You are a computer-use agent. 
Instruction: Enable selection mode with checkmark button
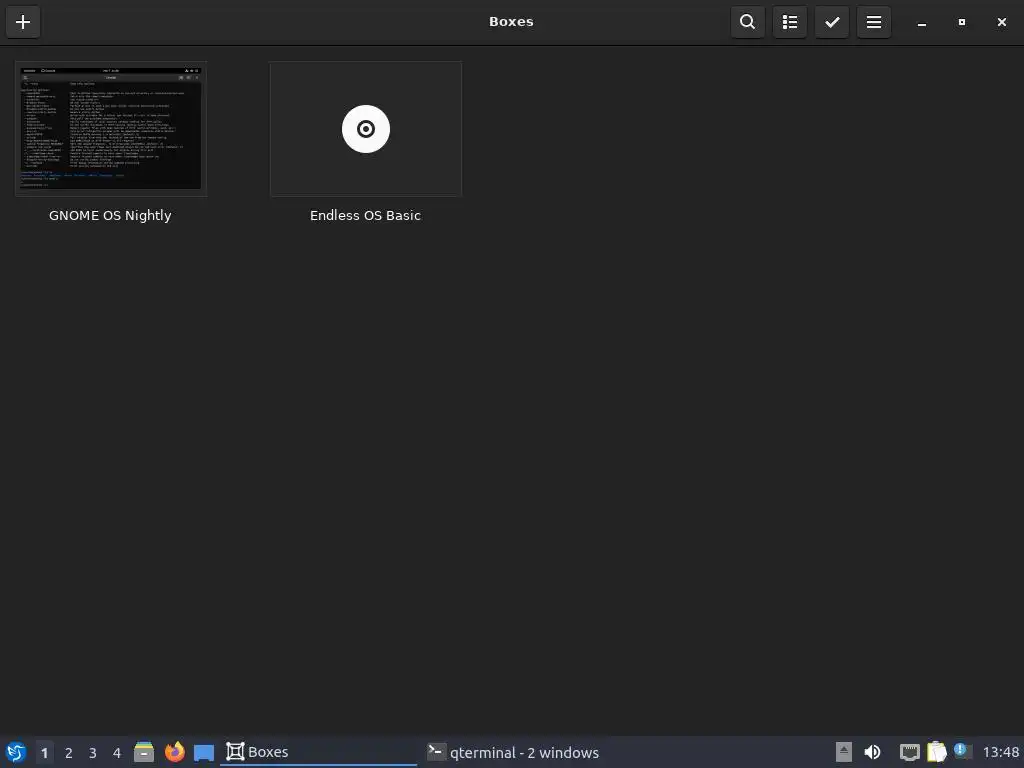tap(832, 22)
